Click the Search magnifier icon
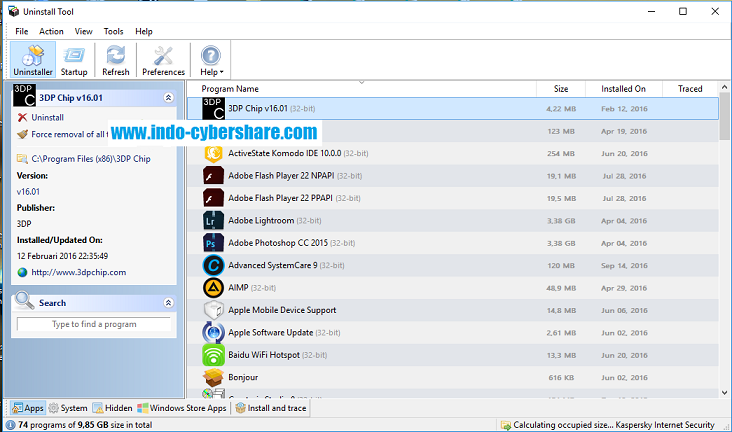Image resolution: width=732 pixels, height=432 pixels. [x=24, y=300]
